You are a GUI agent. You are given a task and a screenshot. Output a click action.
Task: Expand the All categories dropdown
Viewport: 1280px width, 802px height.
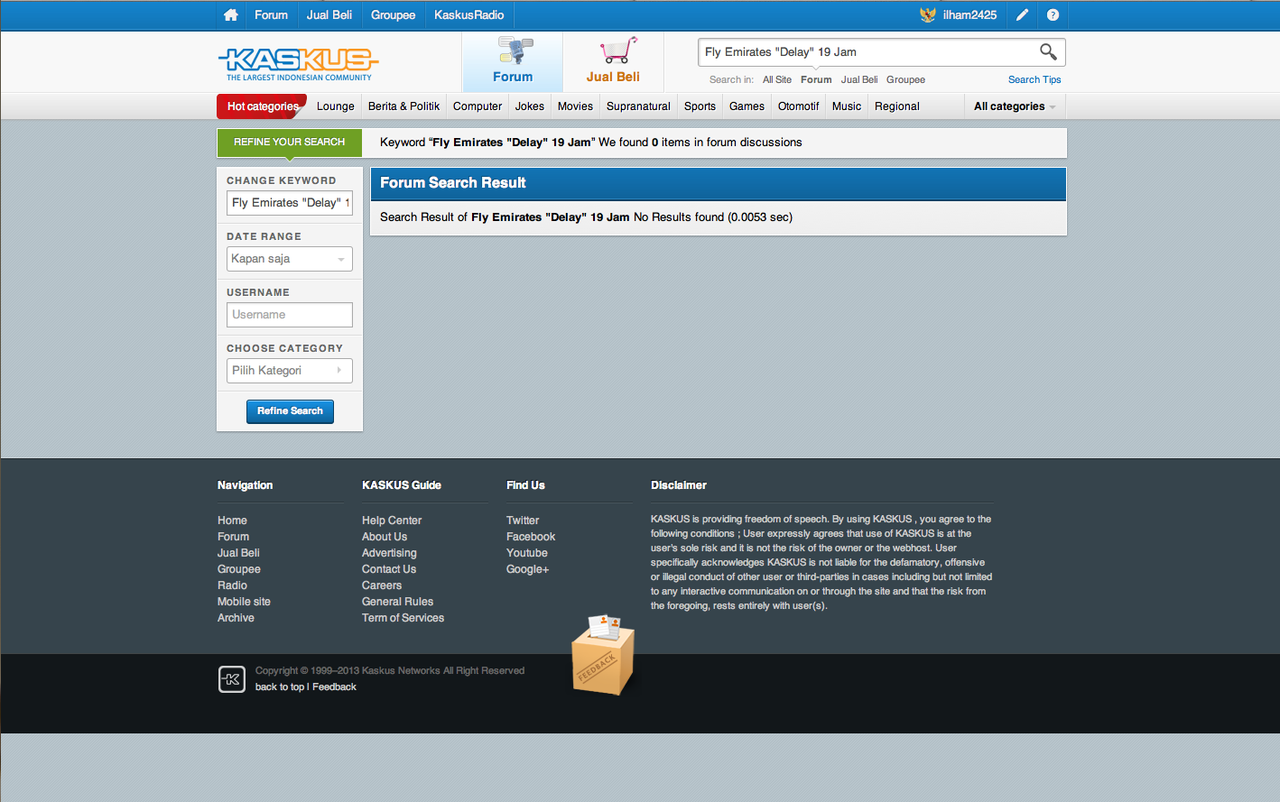pyautogui.click(x=1015, y=106)
